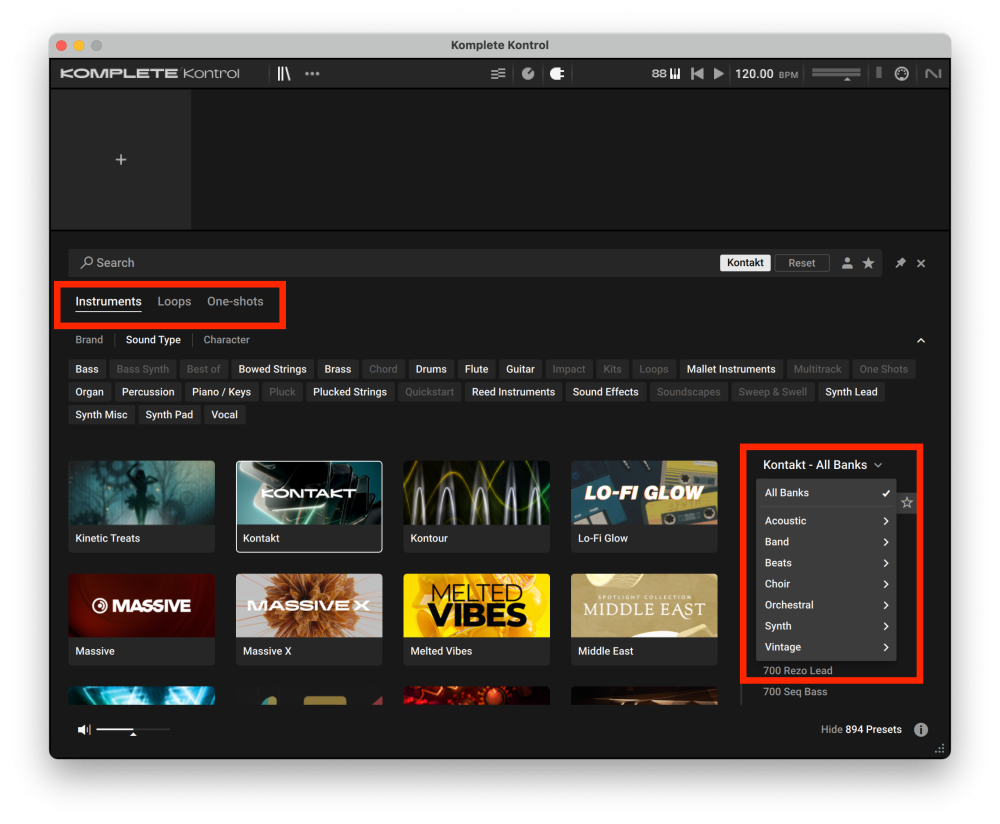
Task: Open the browser library icon
Action: (284, 74)
